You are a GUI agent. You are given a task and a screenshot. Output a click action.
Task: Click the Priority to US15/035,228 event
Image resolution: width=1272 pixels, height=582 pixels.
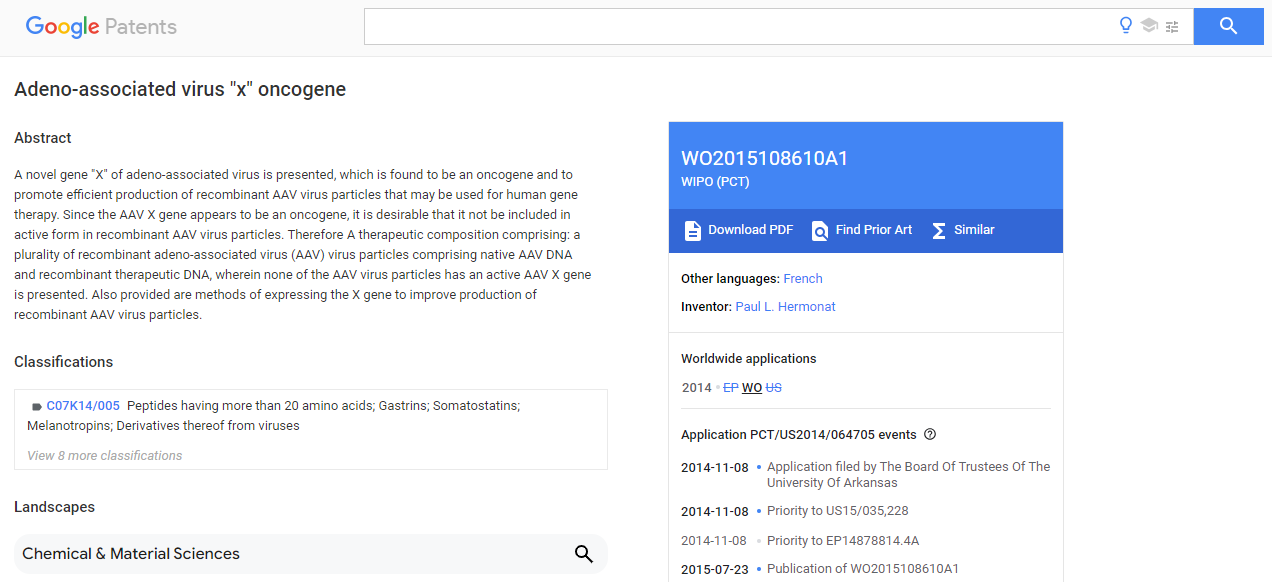click(x=838, y=511)
